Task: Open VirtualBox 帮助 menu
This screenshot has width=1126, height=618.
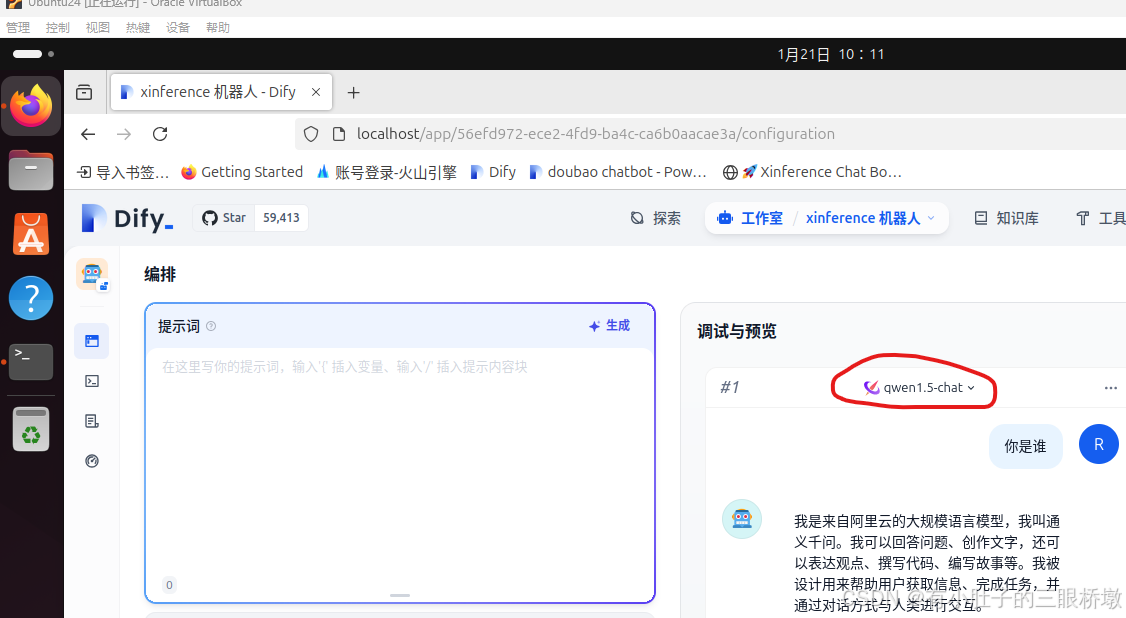Action: tap(218, 27)
